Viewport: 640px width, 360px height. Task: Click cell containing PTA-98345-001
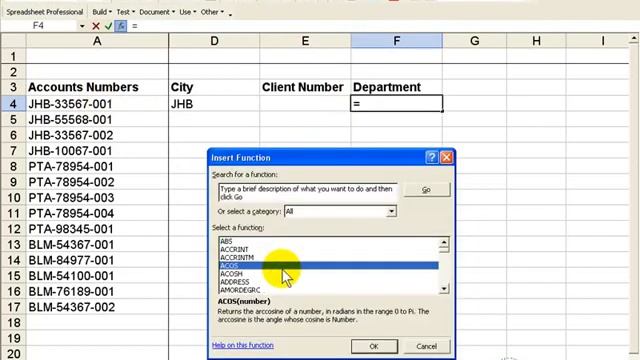point(97,229)
